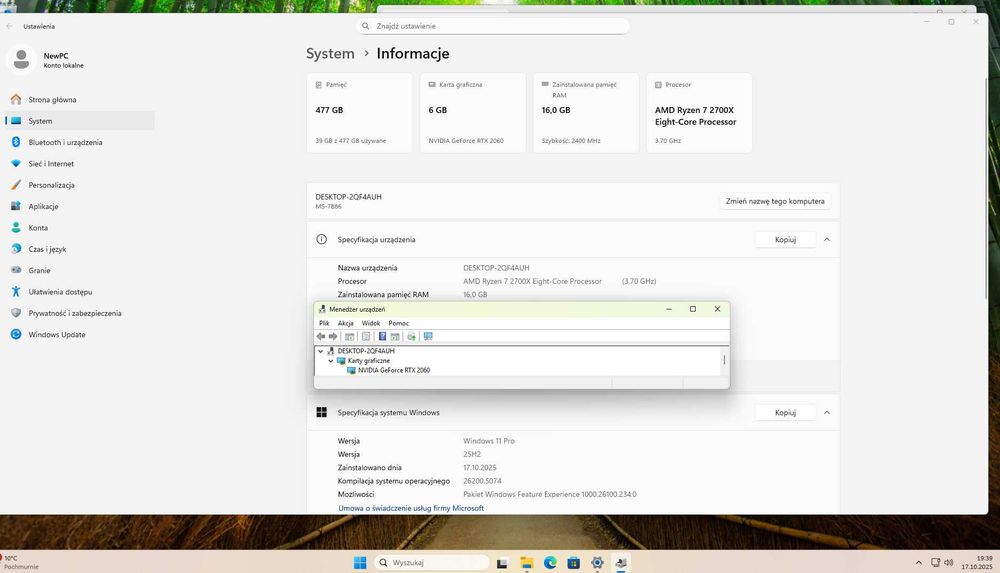Image resolution: width=1000 pixels, height=573 pixels.
Task: Click Windows 11 Pro version value
Action: (x=489, y=441)
